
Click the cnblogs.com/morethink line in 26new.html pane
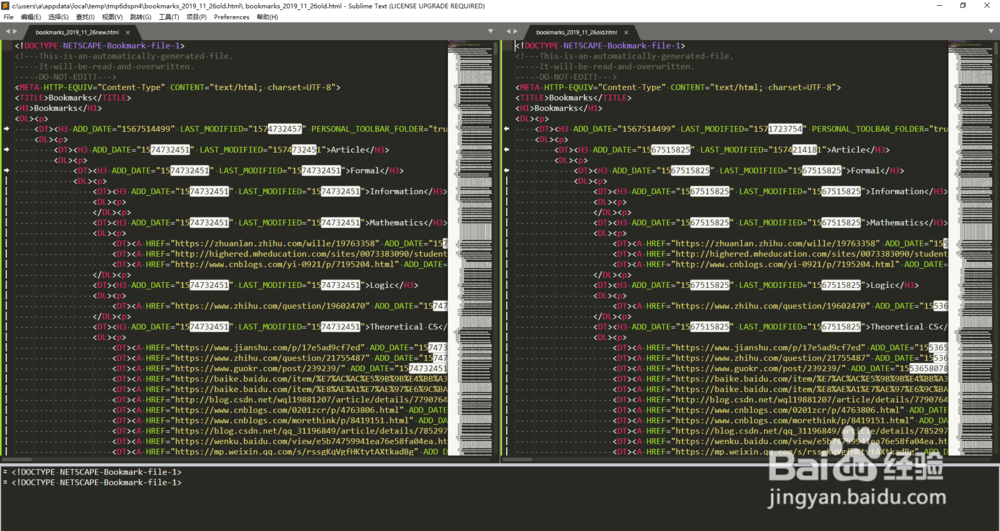pyautogui.click(x=281, y=420)
